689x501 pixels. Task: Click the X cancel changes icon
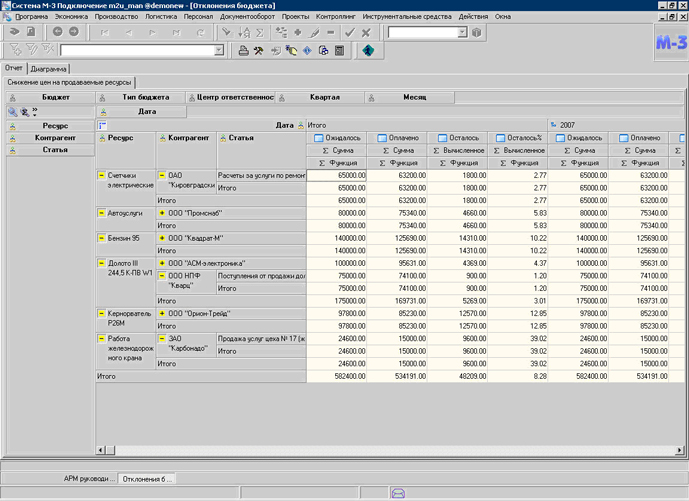point(366,33)
